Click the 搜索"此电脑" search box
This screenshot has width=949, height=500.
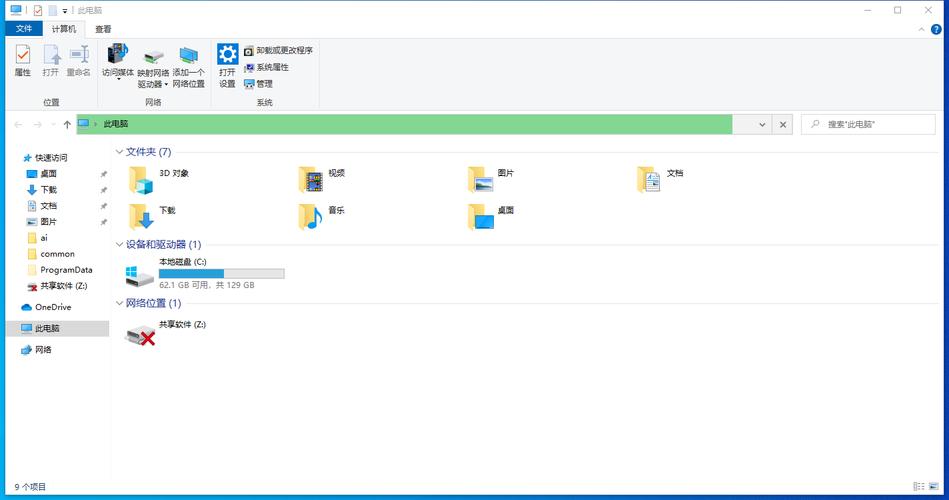tap(868, 124)
